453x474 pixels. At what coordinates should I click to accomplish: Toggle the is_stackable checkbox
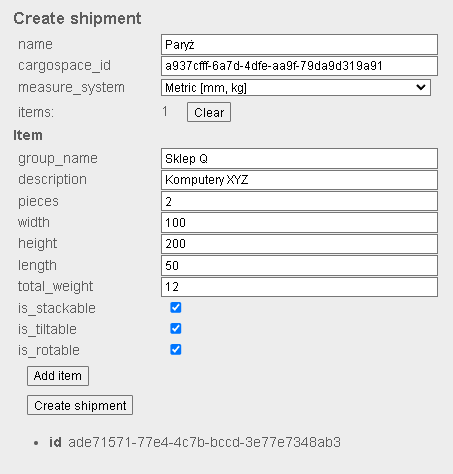click(176, 307)
